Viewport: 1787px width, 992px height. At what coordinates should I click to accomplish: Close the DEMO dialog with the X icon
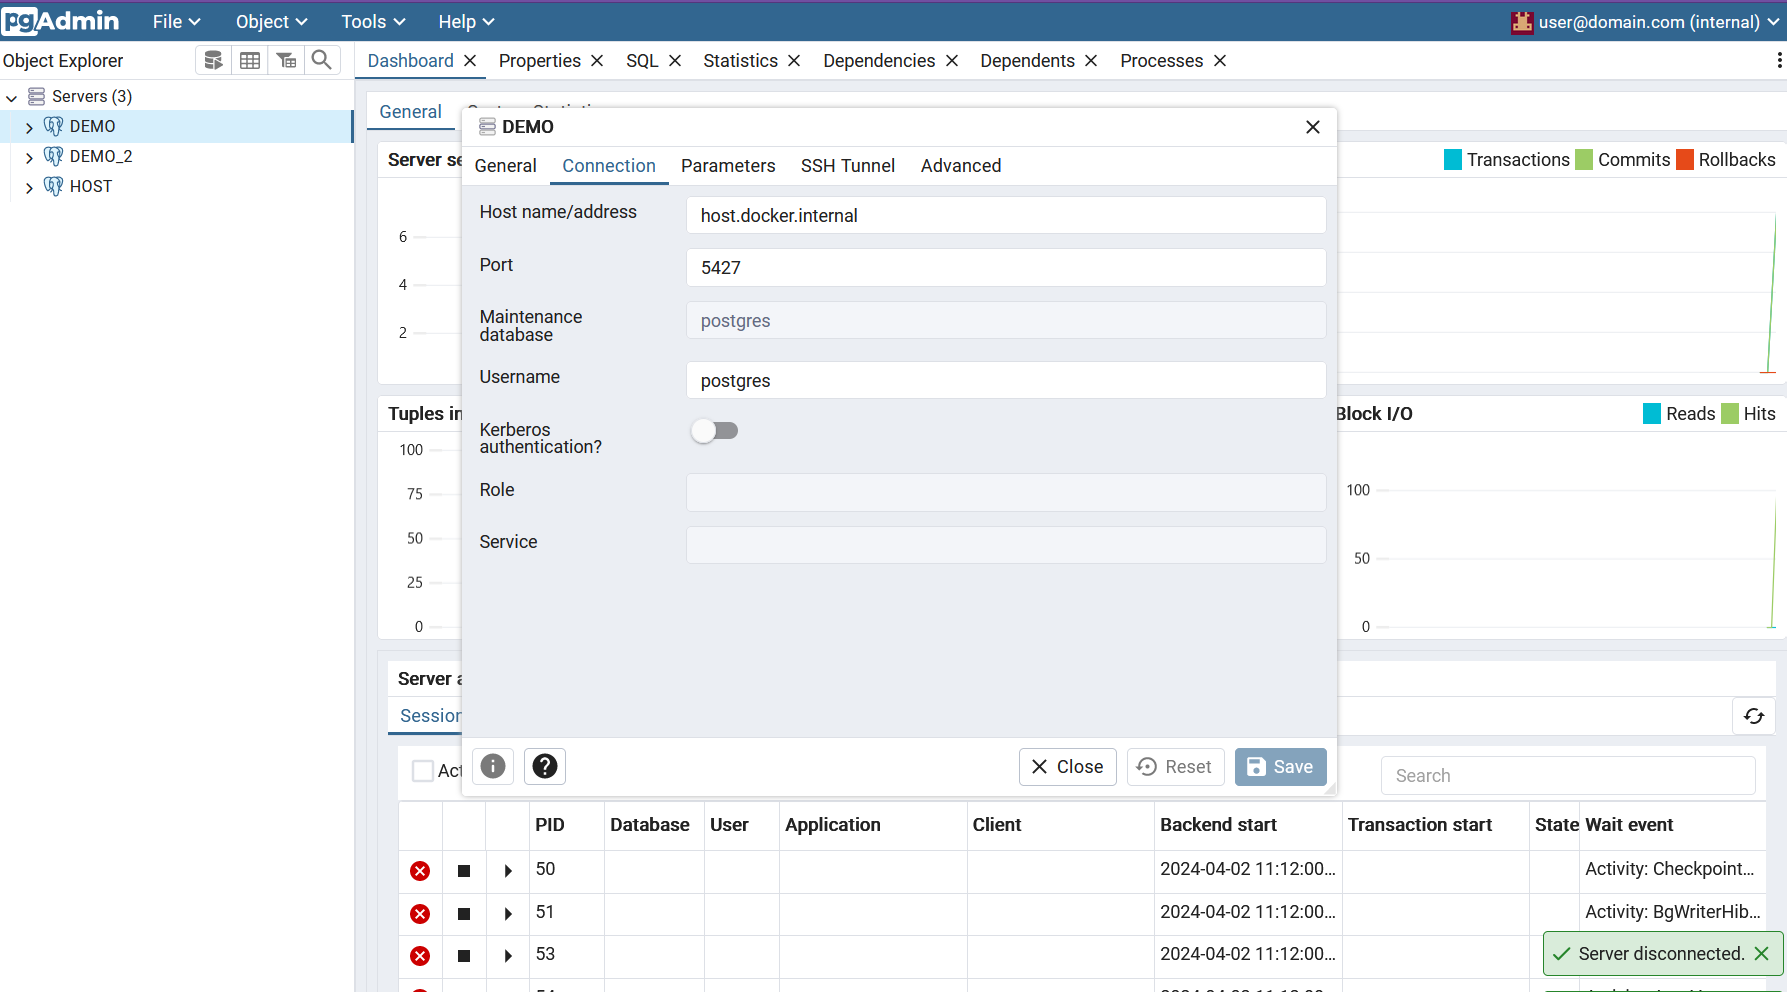[1313, 127]
